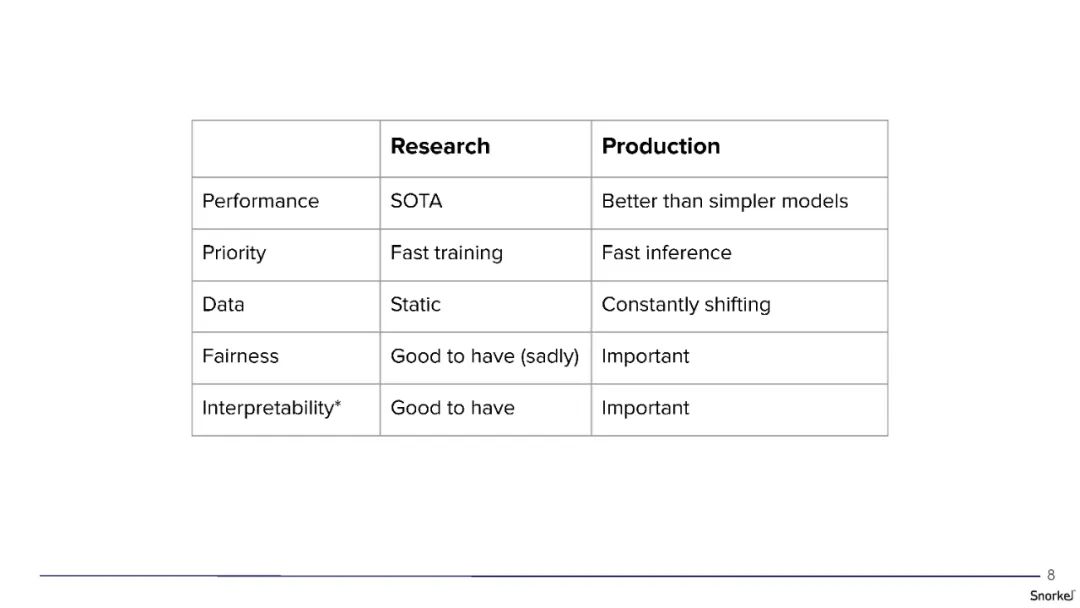The image size is (1080, 608).
Task: Click the Fast inference cell
Action: [x=666, y=253]
